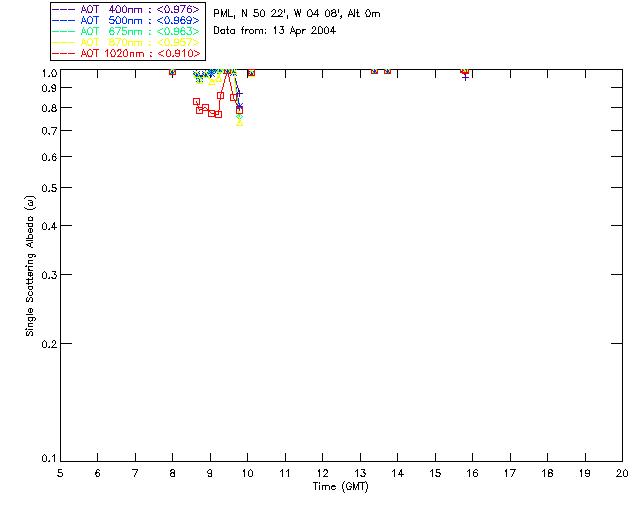
Task: Click the PML location header text
Action: click(297, 14)
